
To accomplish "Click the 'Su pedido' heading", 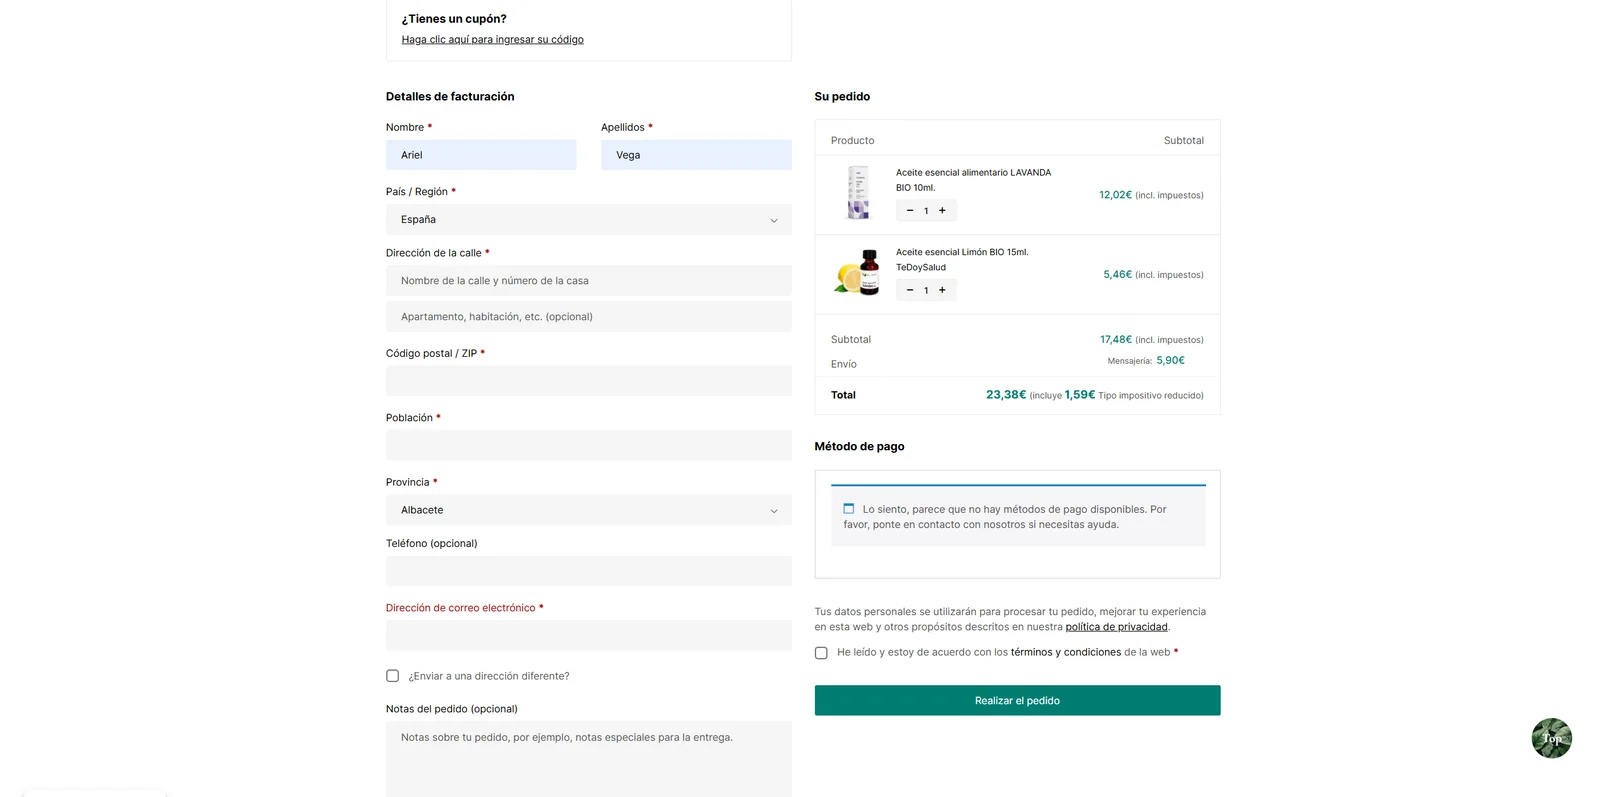I will 842,97.
